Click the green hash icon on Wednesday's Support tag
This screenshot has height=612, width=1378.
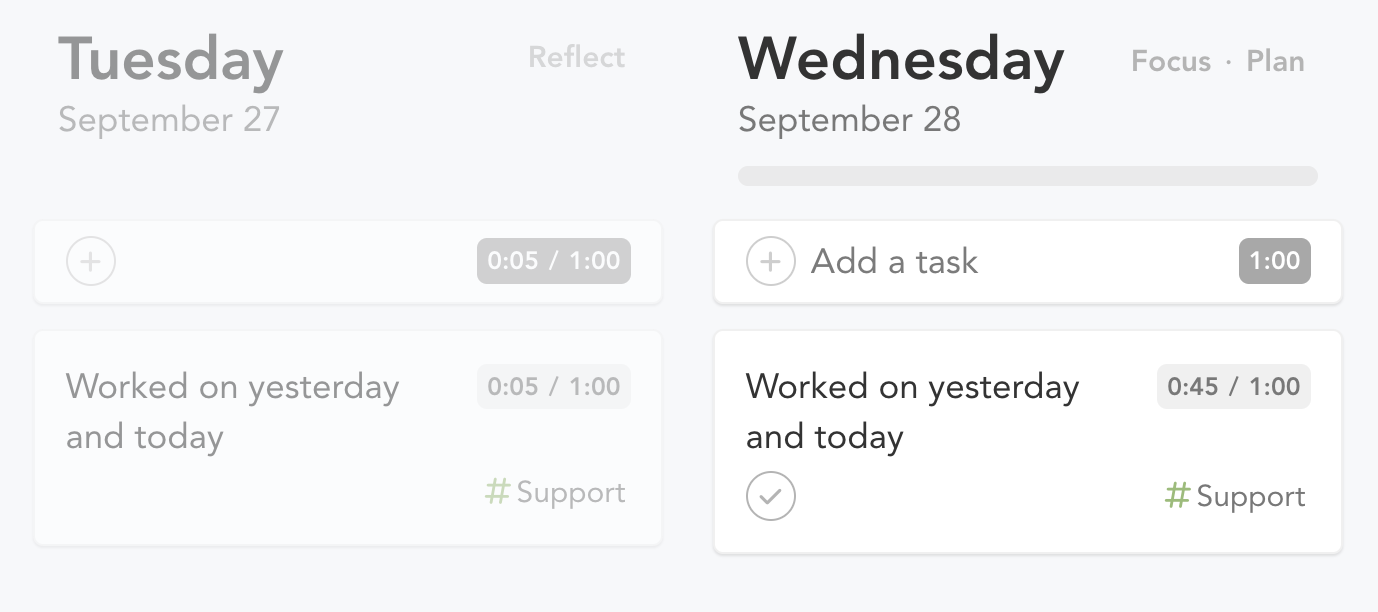(x=1178, y=496)
